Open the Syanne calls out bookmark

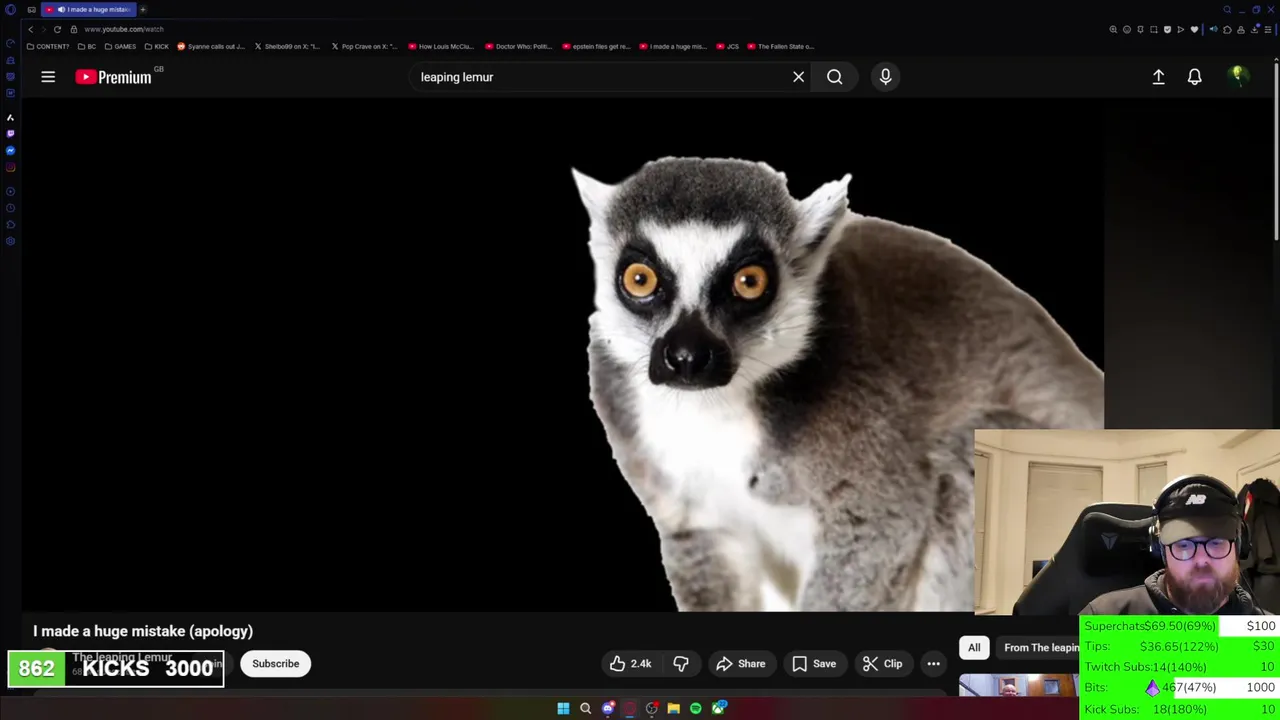[211, 46]
